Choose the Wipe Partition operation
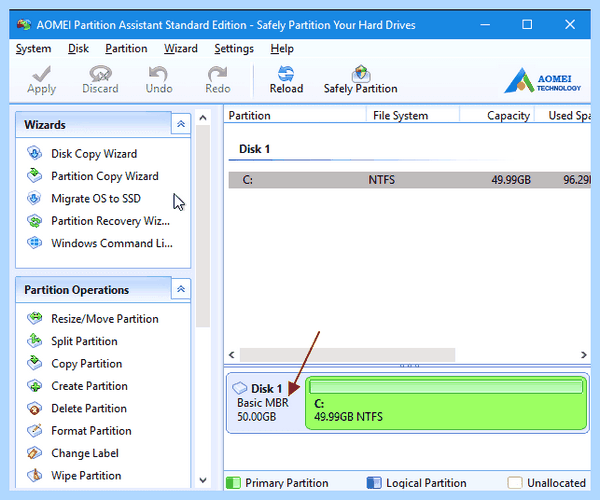This screenshot has height=500, width=600. point(86,475)
